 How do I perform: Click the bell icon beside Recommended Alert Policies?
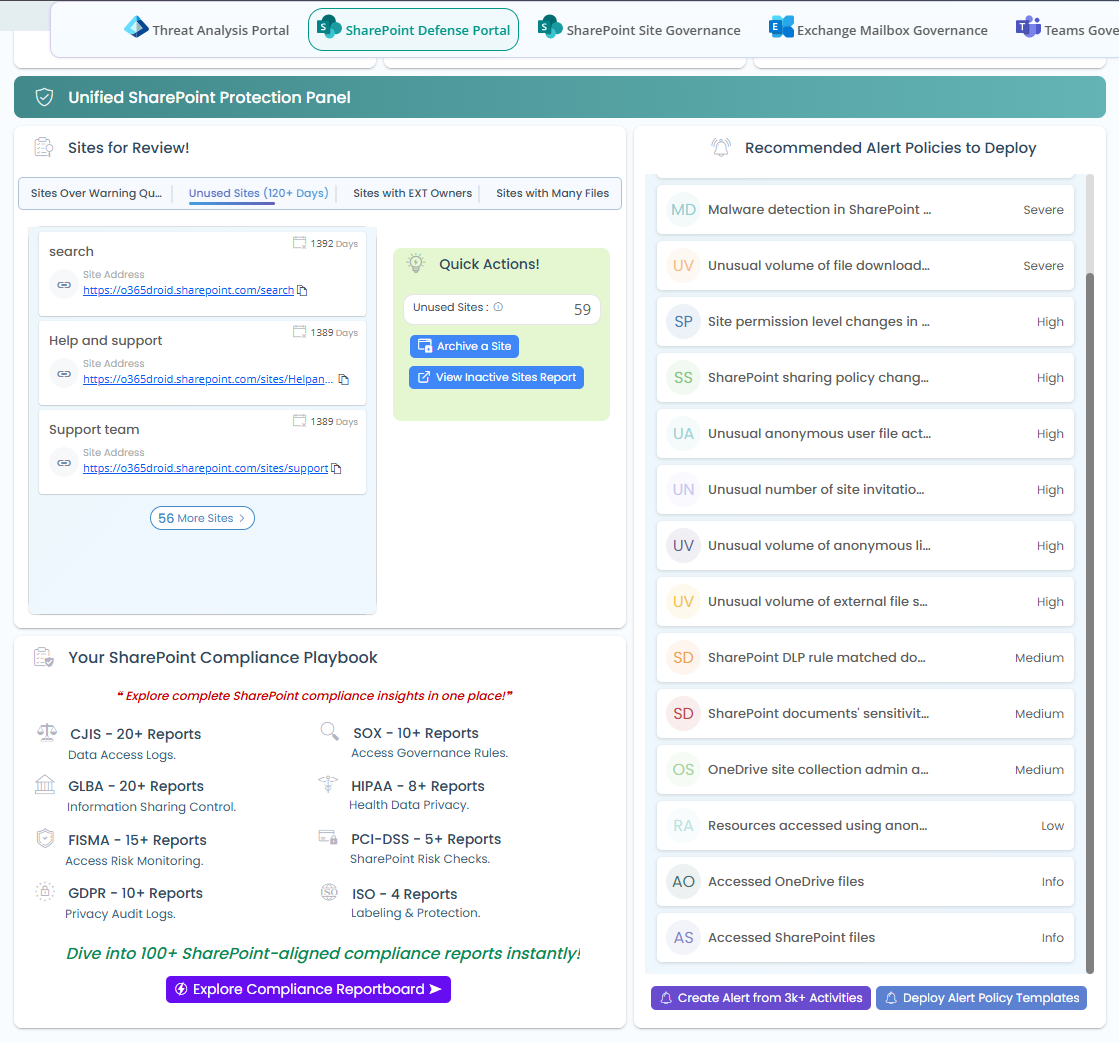(x=720, y=148)
